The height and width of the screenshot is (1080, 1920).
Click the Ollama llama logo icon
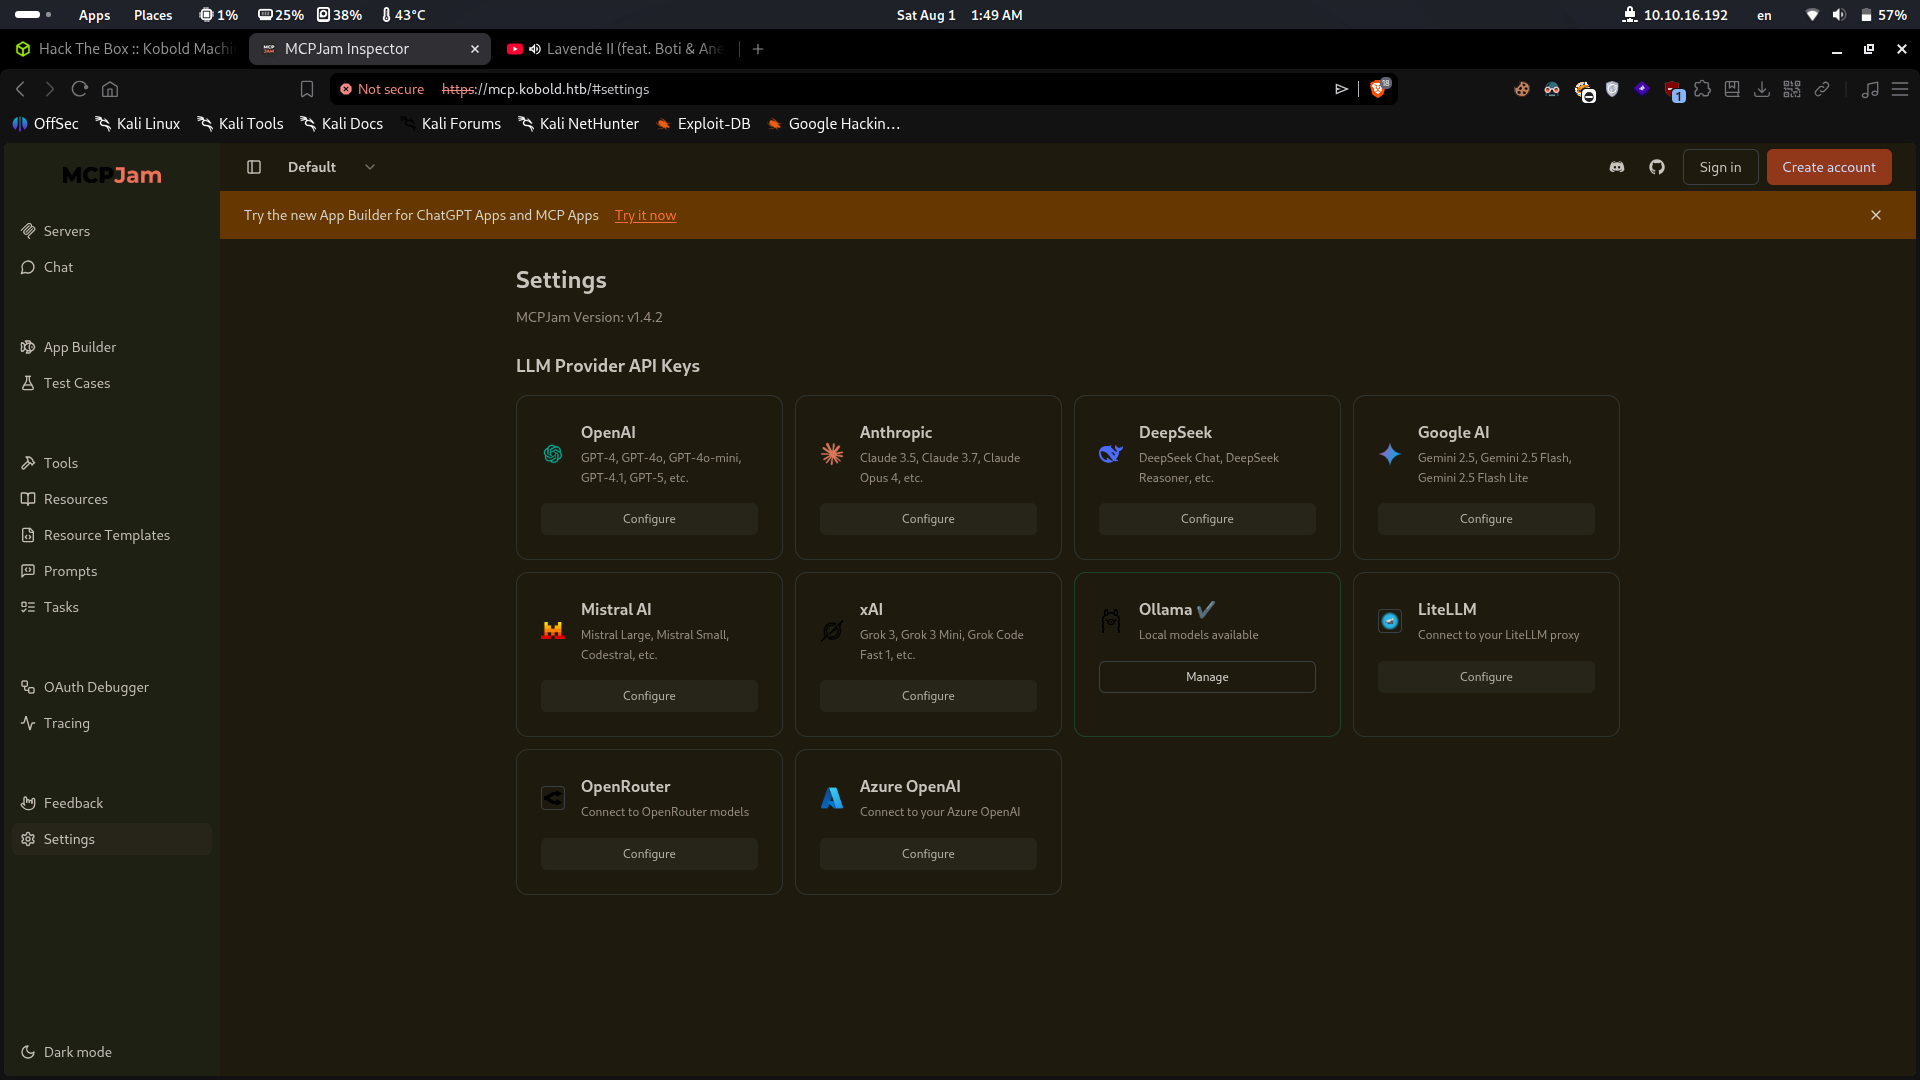coord(1111,621)
